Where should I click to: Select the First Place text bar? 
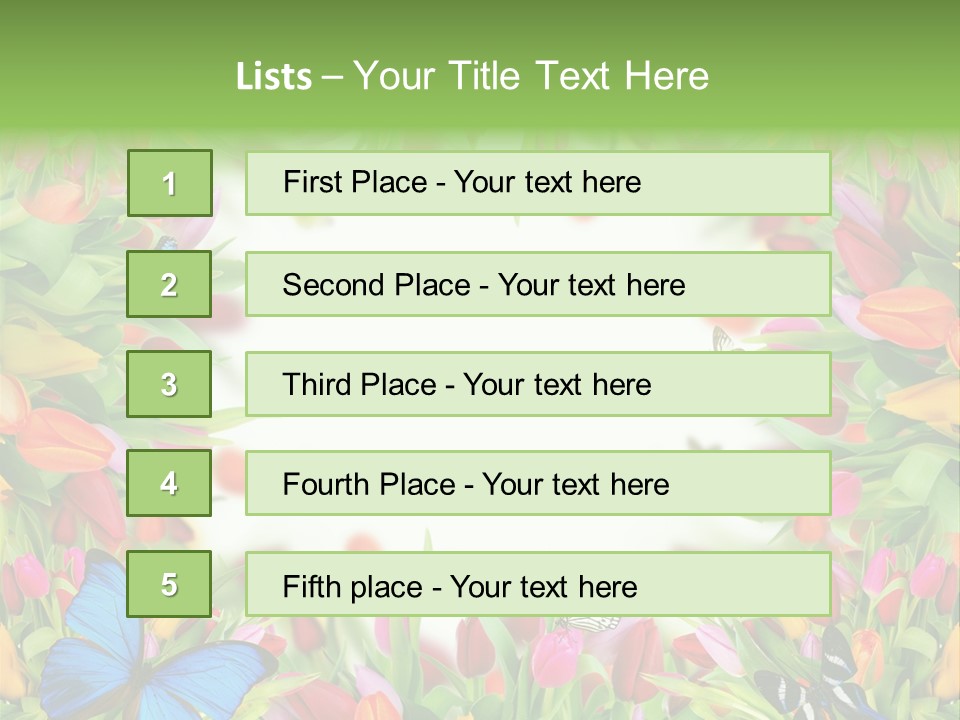(538, 184)
